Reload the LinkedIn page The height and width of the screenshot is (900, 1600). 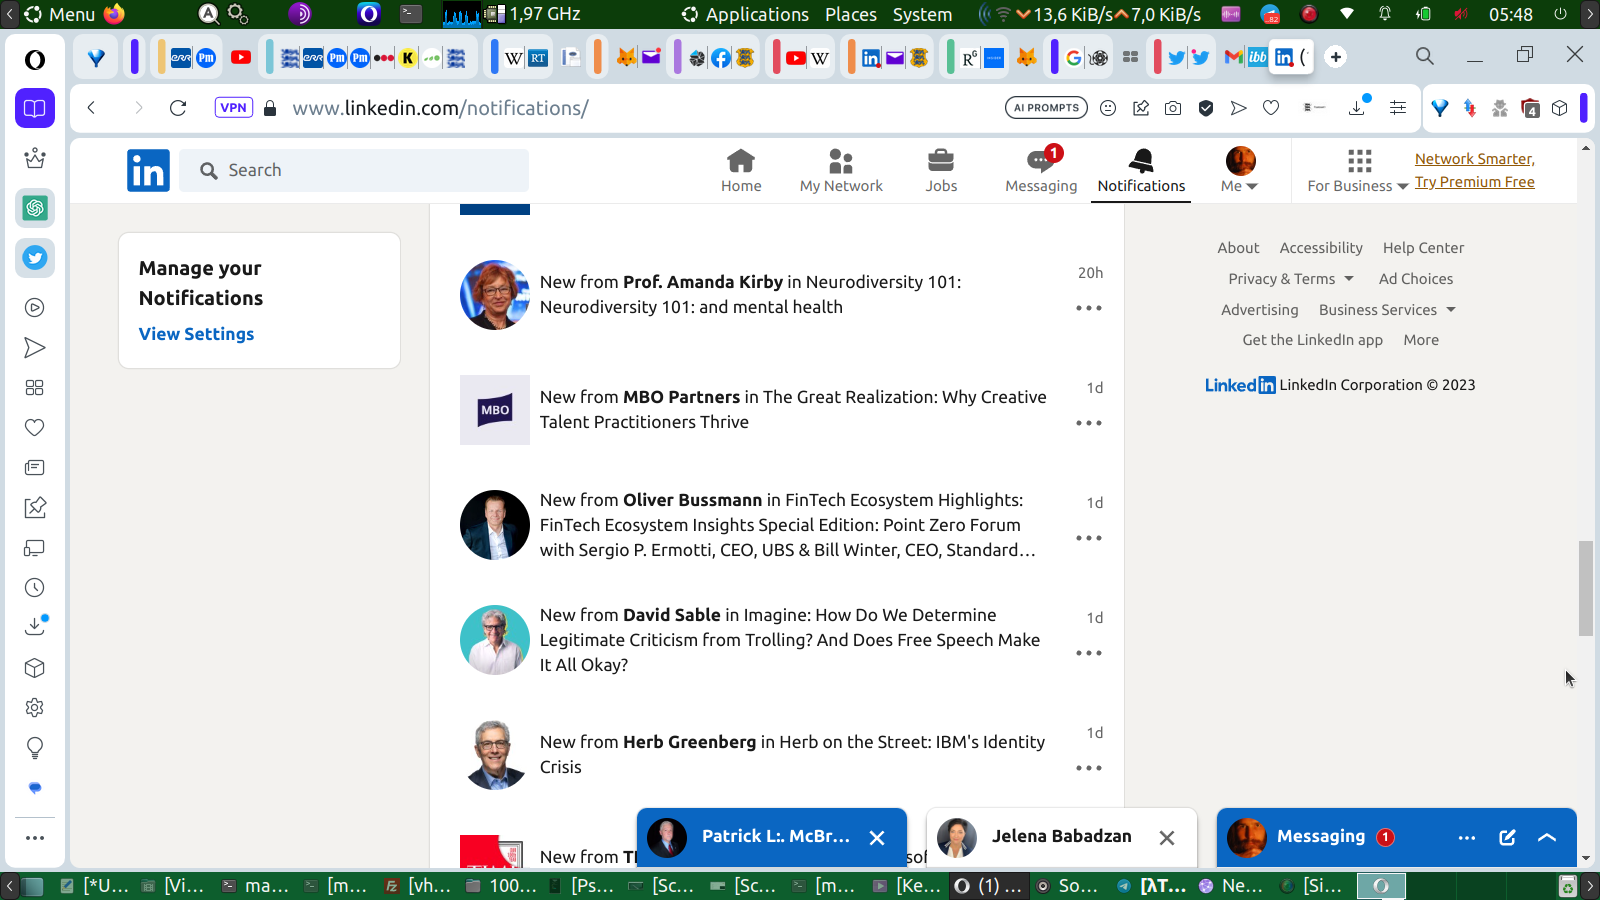point(178,108)
